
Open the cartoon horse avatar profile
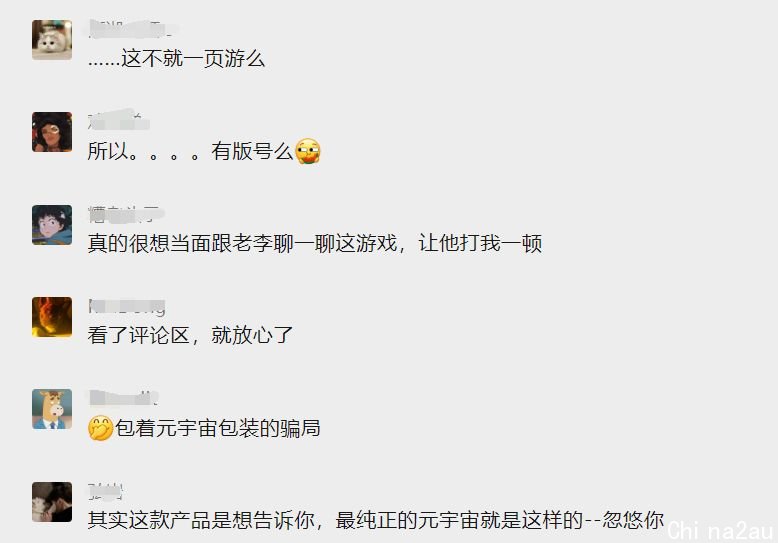52,409
